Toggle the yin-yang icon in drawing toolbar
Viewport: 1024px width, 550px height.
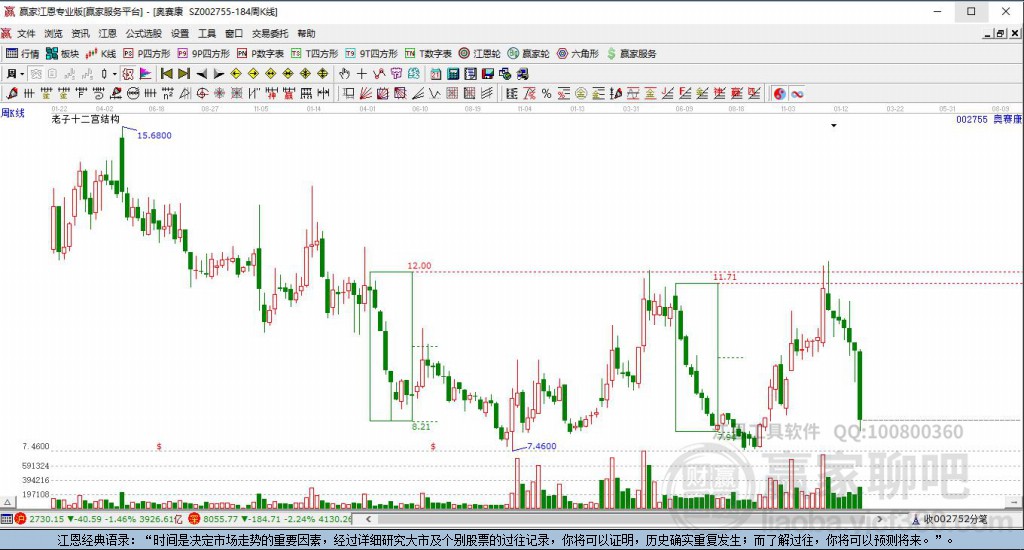point(779,93)
